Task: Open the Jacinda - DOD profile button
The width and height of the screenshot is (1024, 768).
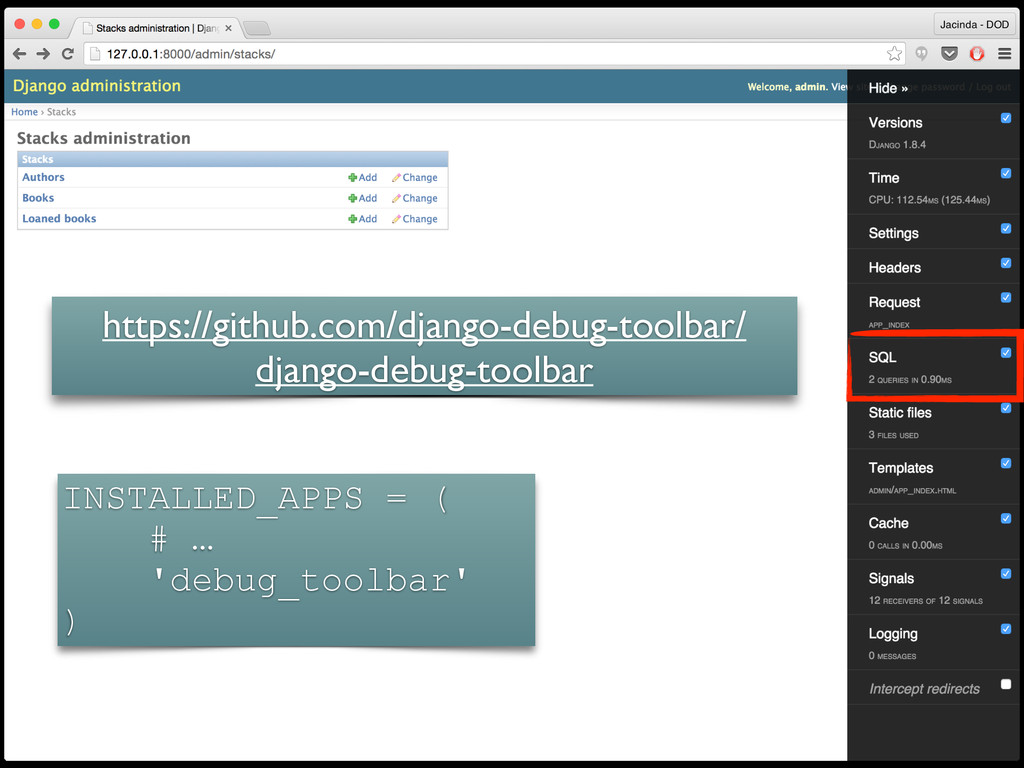Action: (974, 24)
